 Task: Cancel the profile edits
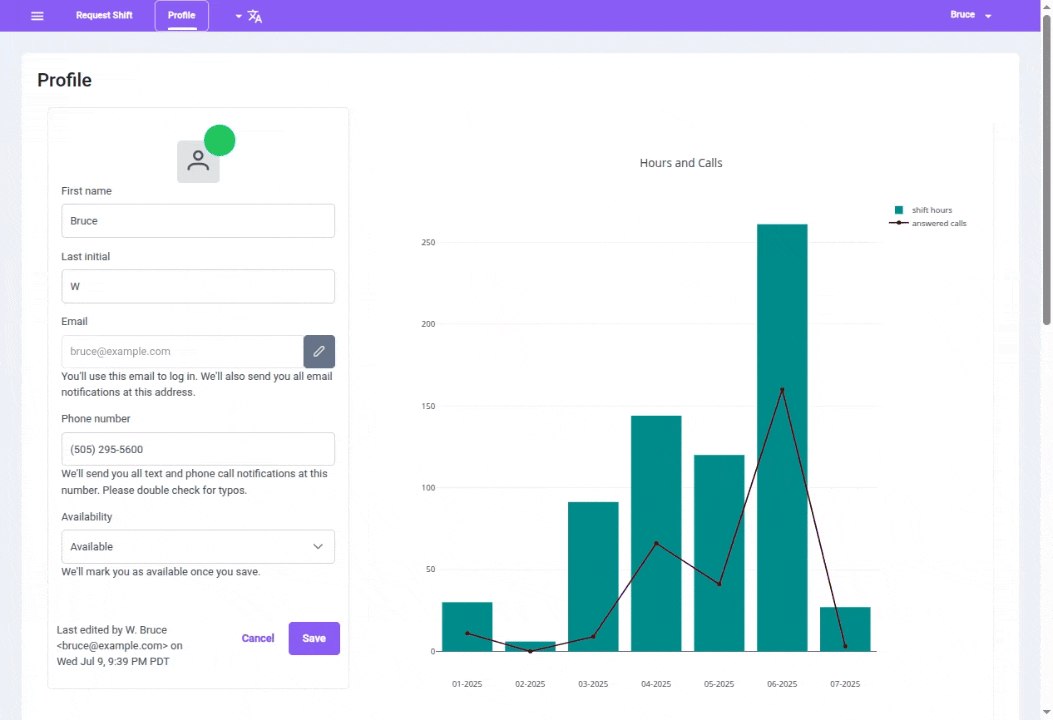tap(257, 638)
